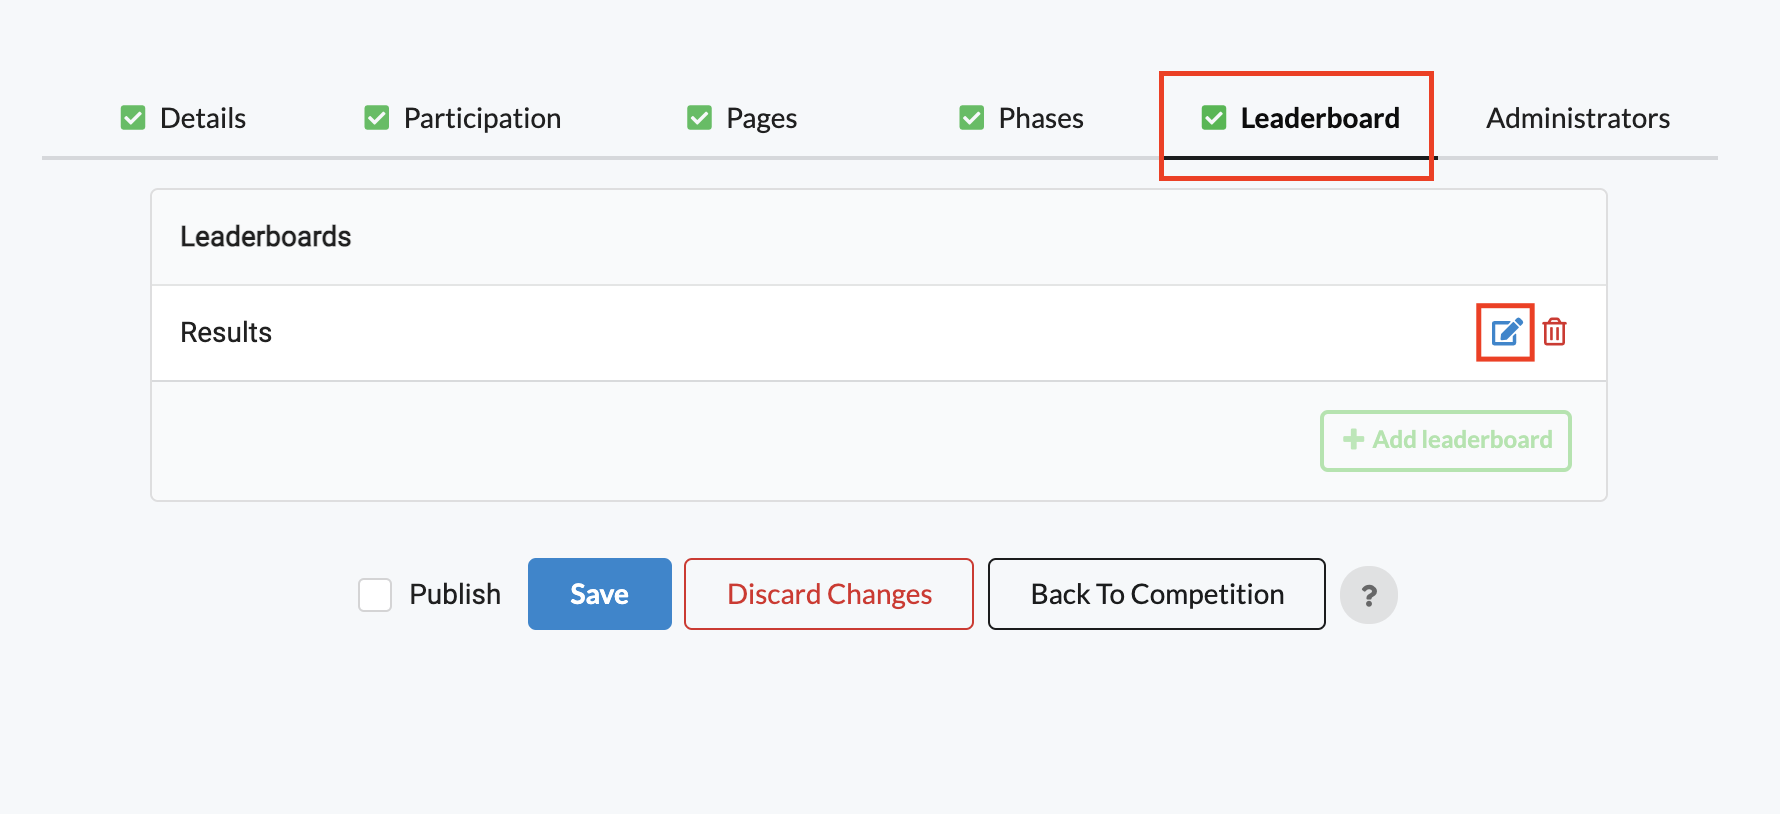Viewport: 1780px width, 814px height.
Task: Click the edit icon for Results leaderboard
Action: 1505,332
